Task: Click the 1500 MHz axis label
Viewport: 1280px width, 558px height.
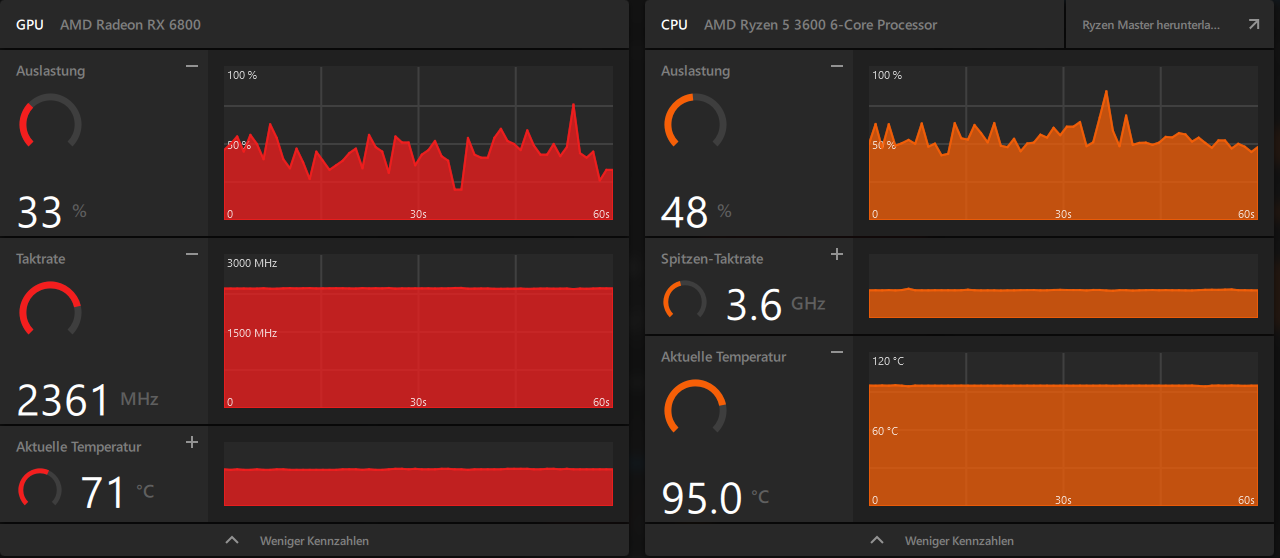Action: 252,333
